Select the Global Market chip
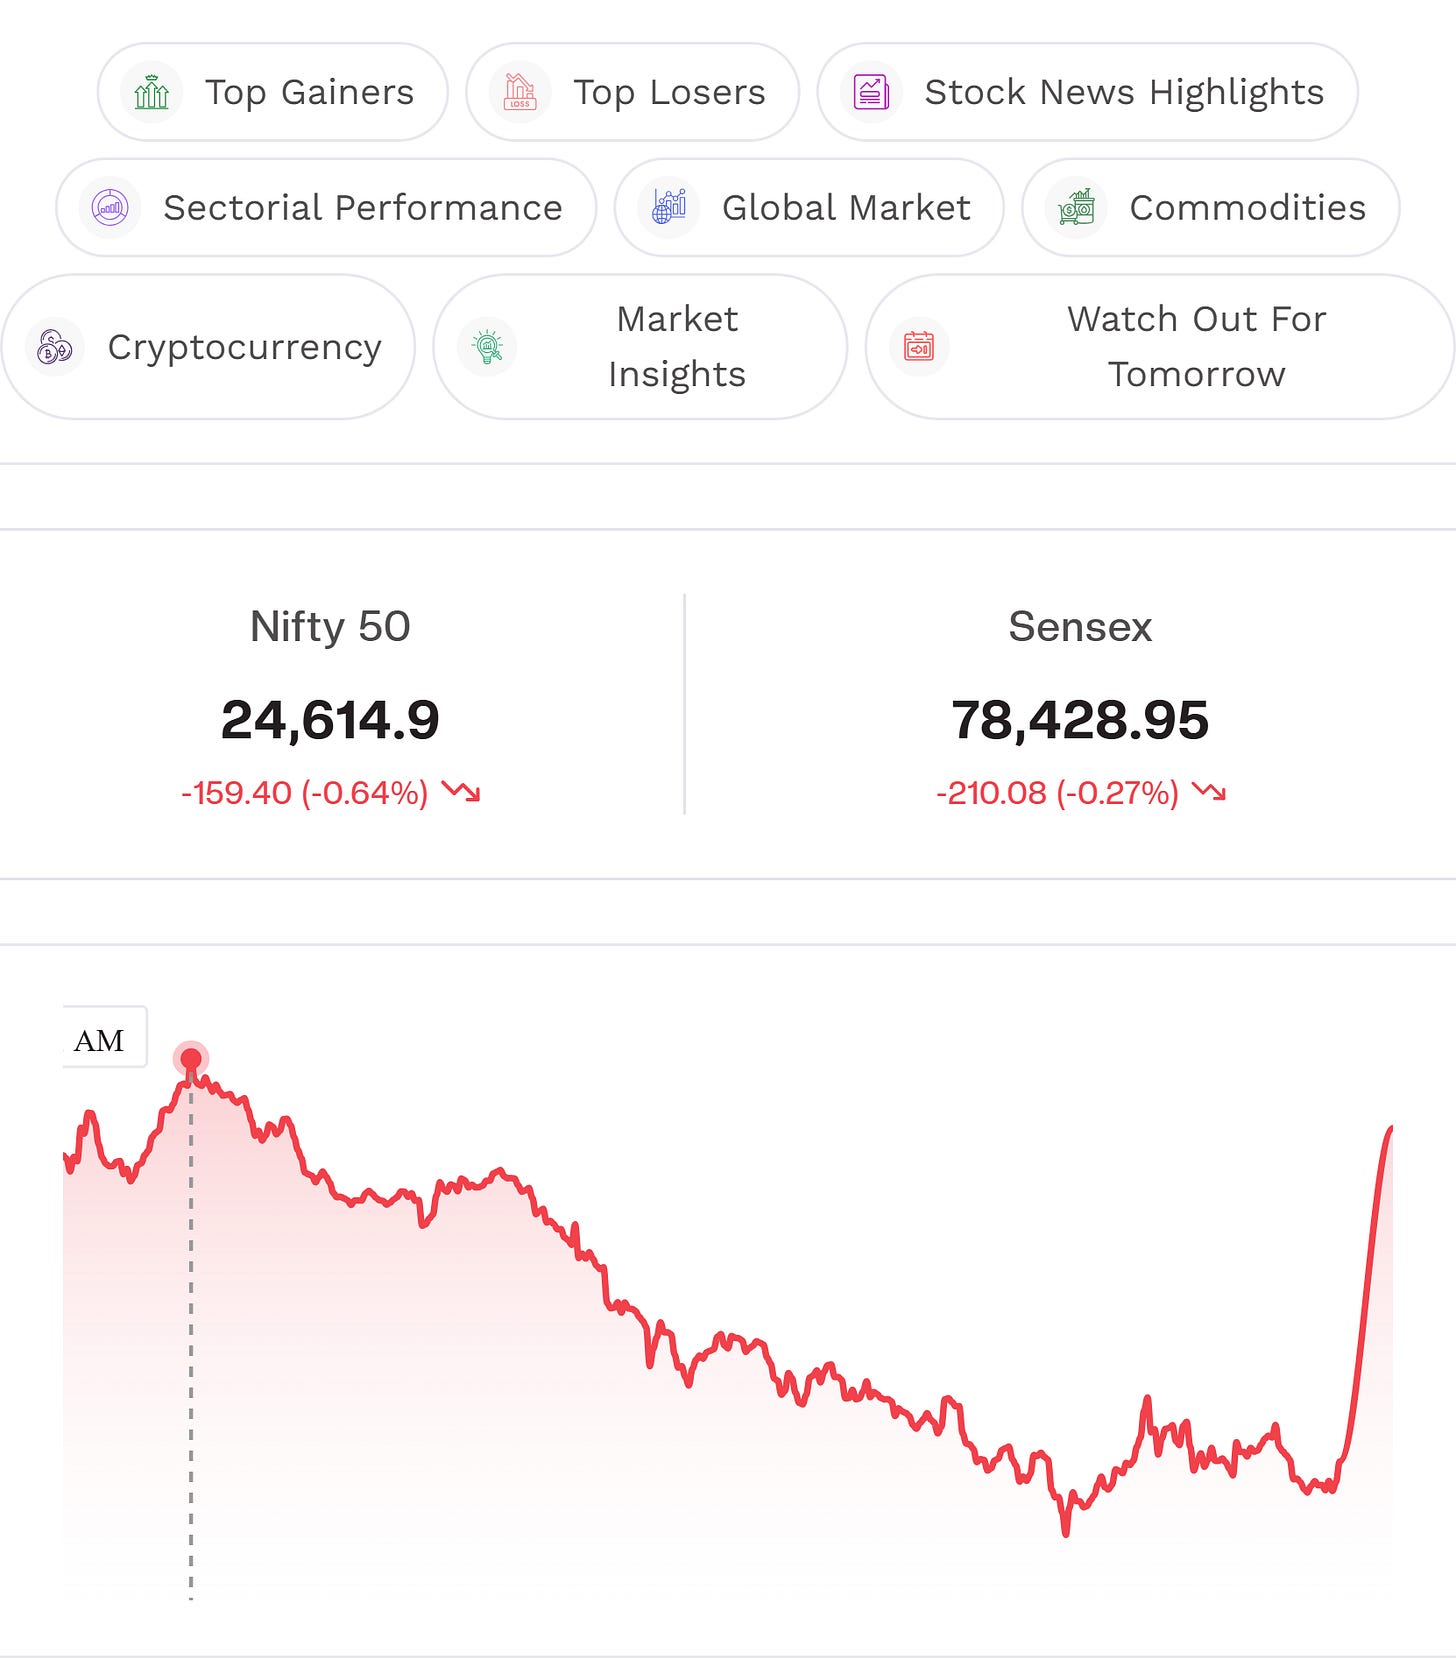 tap(809, 208)
